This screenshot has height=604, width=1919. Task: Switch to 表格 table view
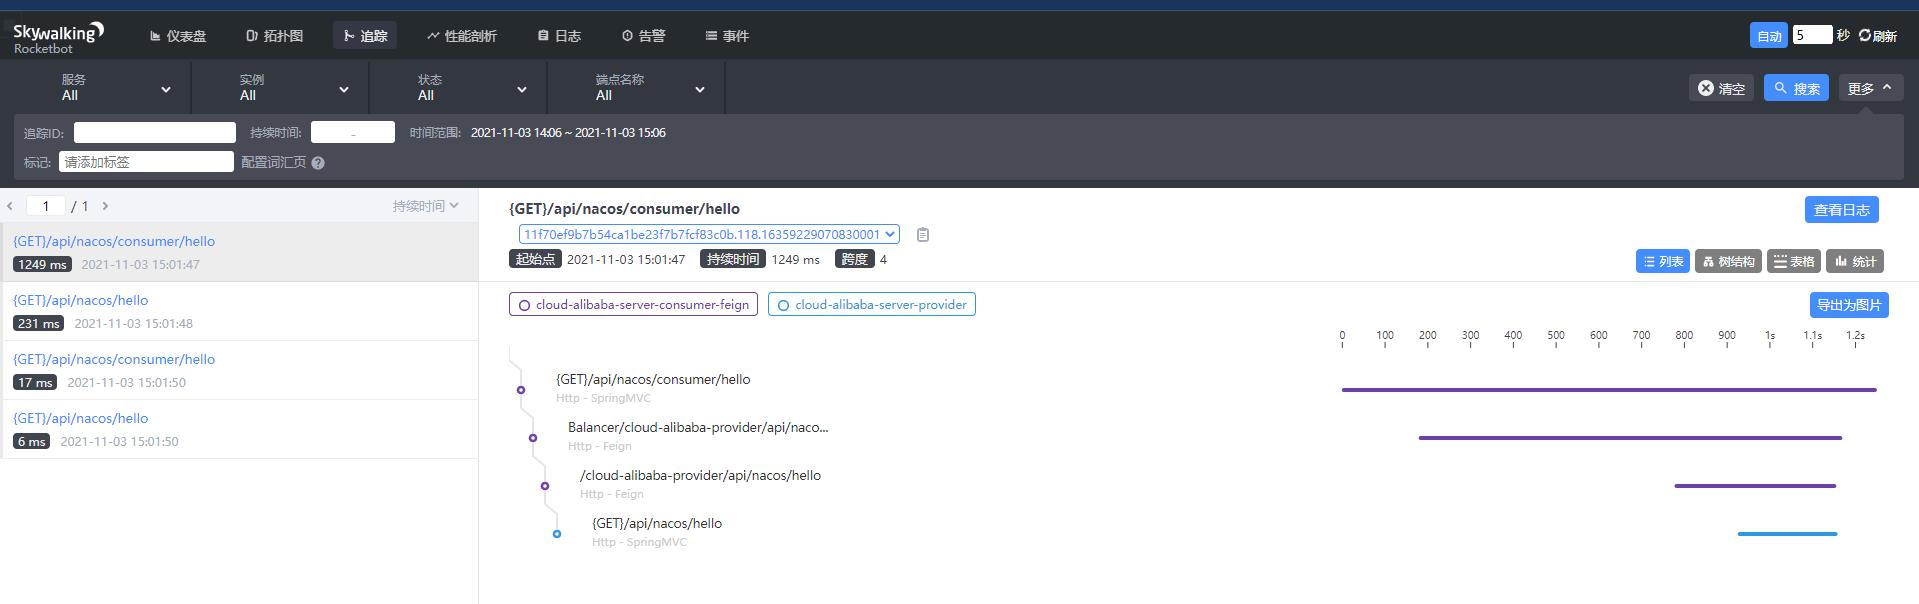tap(1794, 261)
